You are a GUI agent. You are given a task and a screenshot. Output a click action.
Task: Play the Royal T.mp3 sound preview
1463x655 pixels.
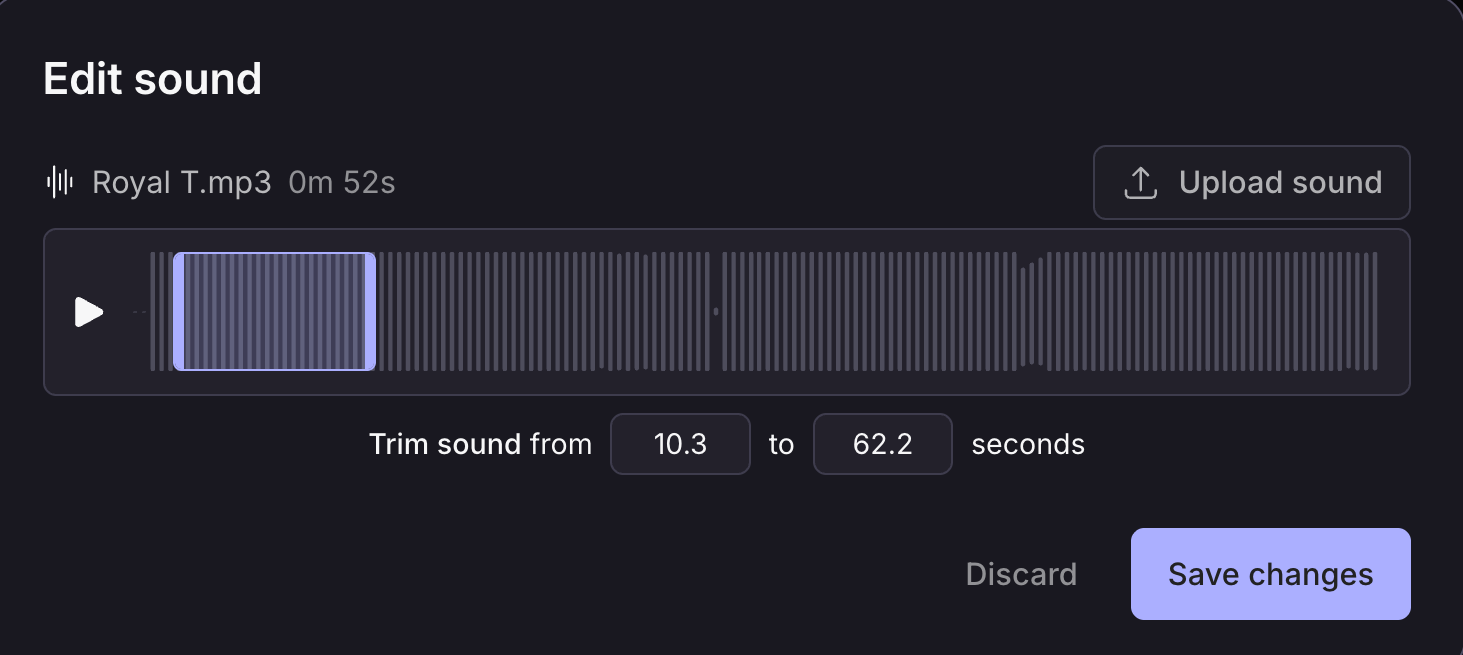pos(89,312)
